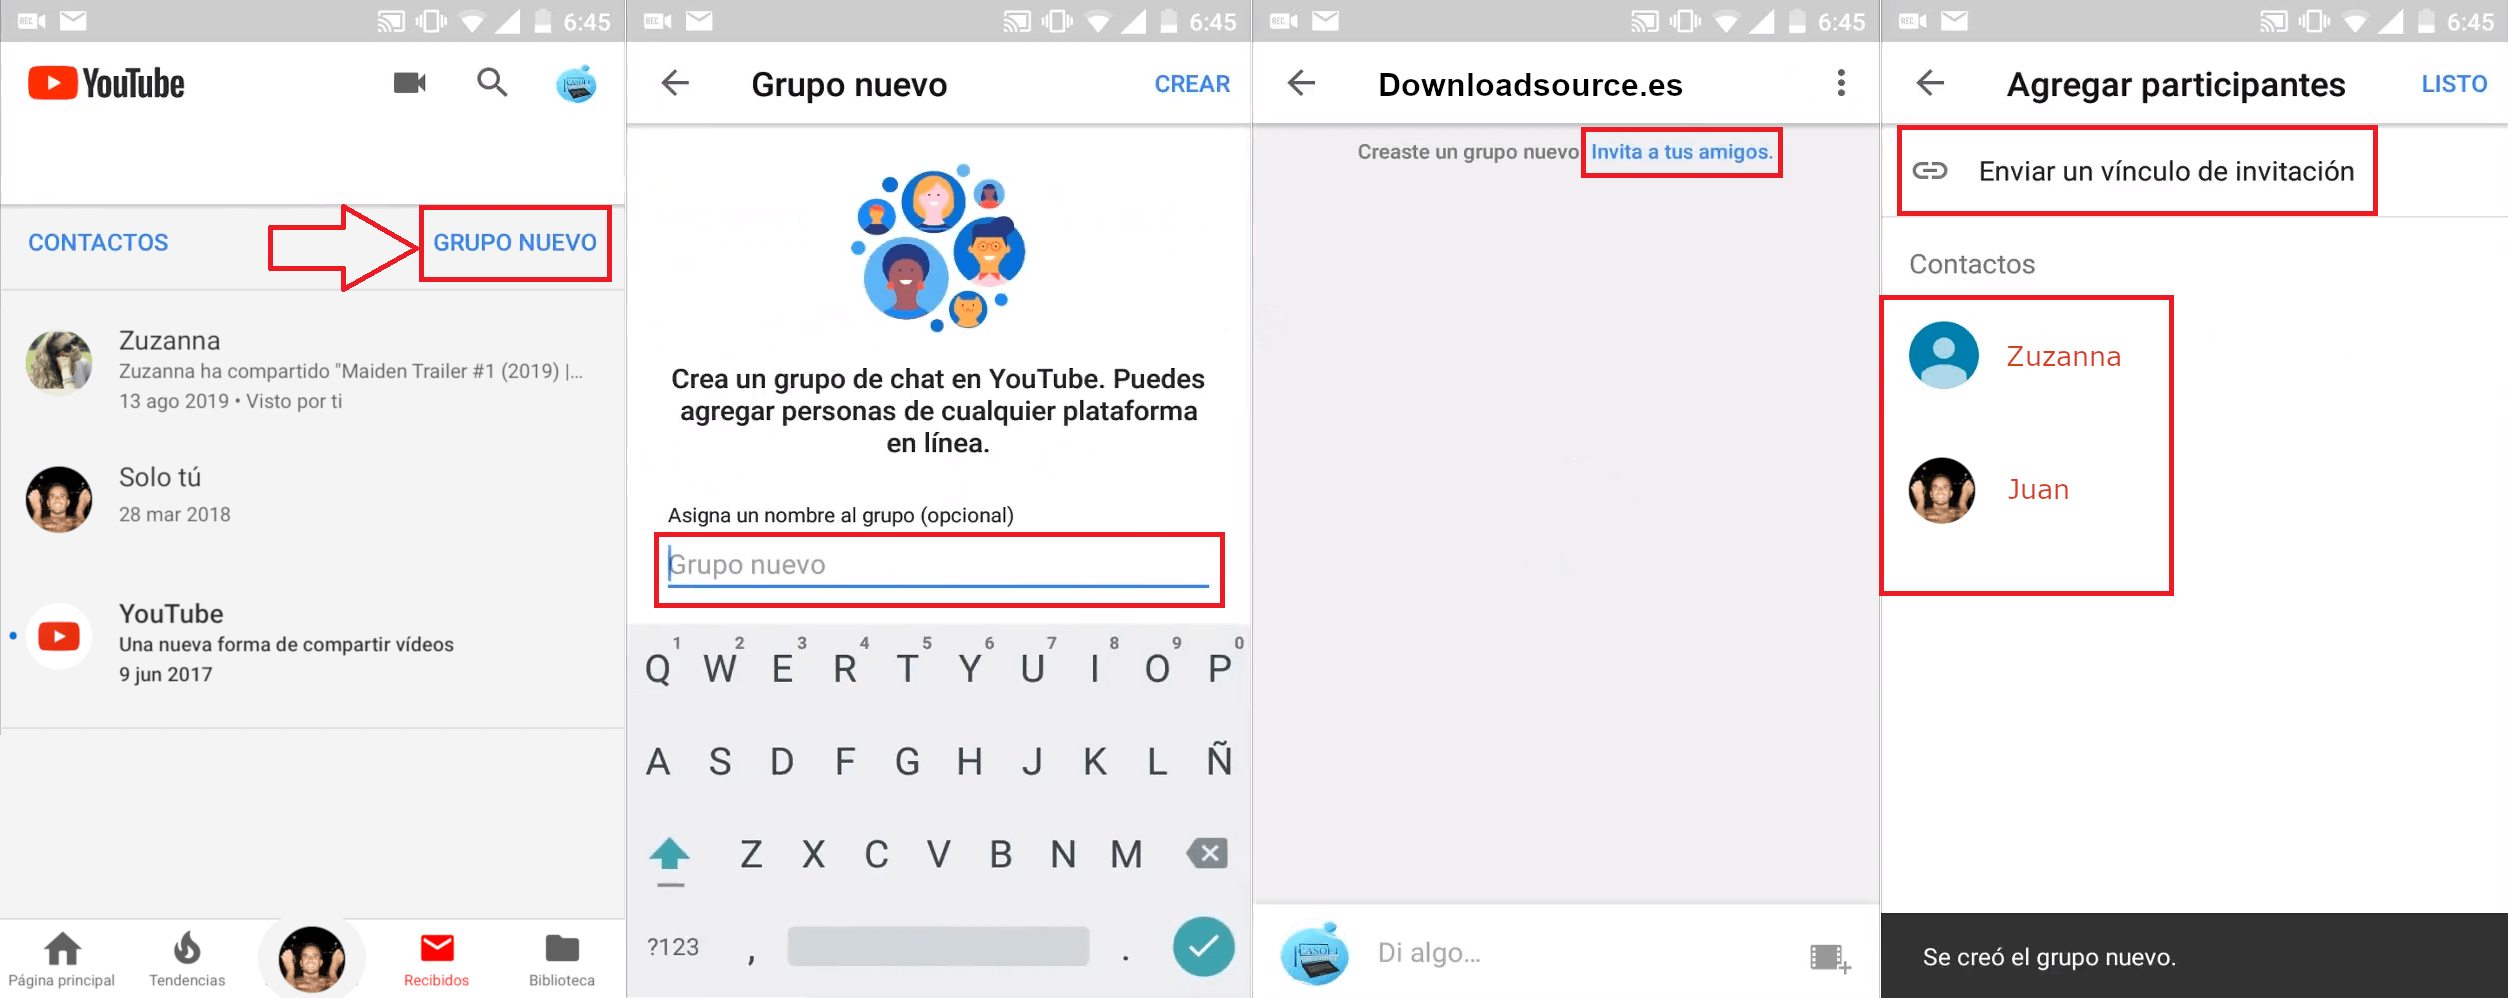The image size is (2508, 998).
Task: Tap the backspace delete key
Action: coord(1207,854)
